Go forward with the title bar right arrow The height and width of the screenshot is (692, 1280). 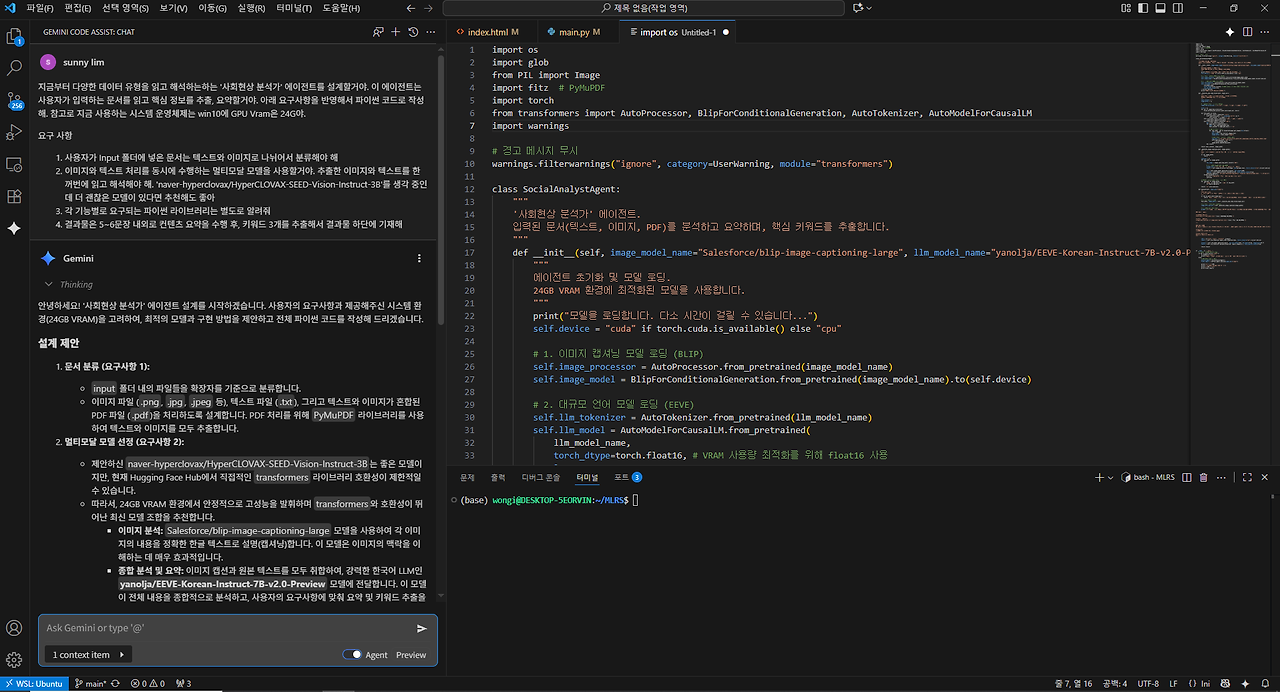click(426, 8)
